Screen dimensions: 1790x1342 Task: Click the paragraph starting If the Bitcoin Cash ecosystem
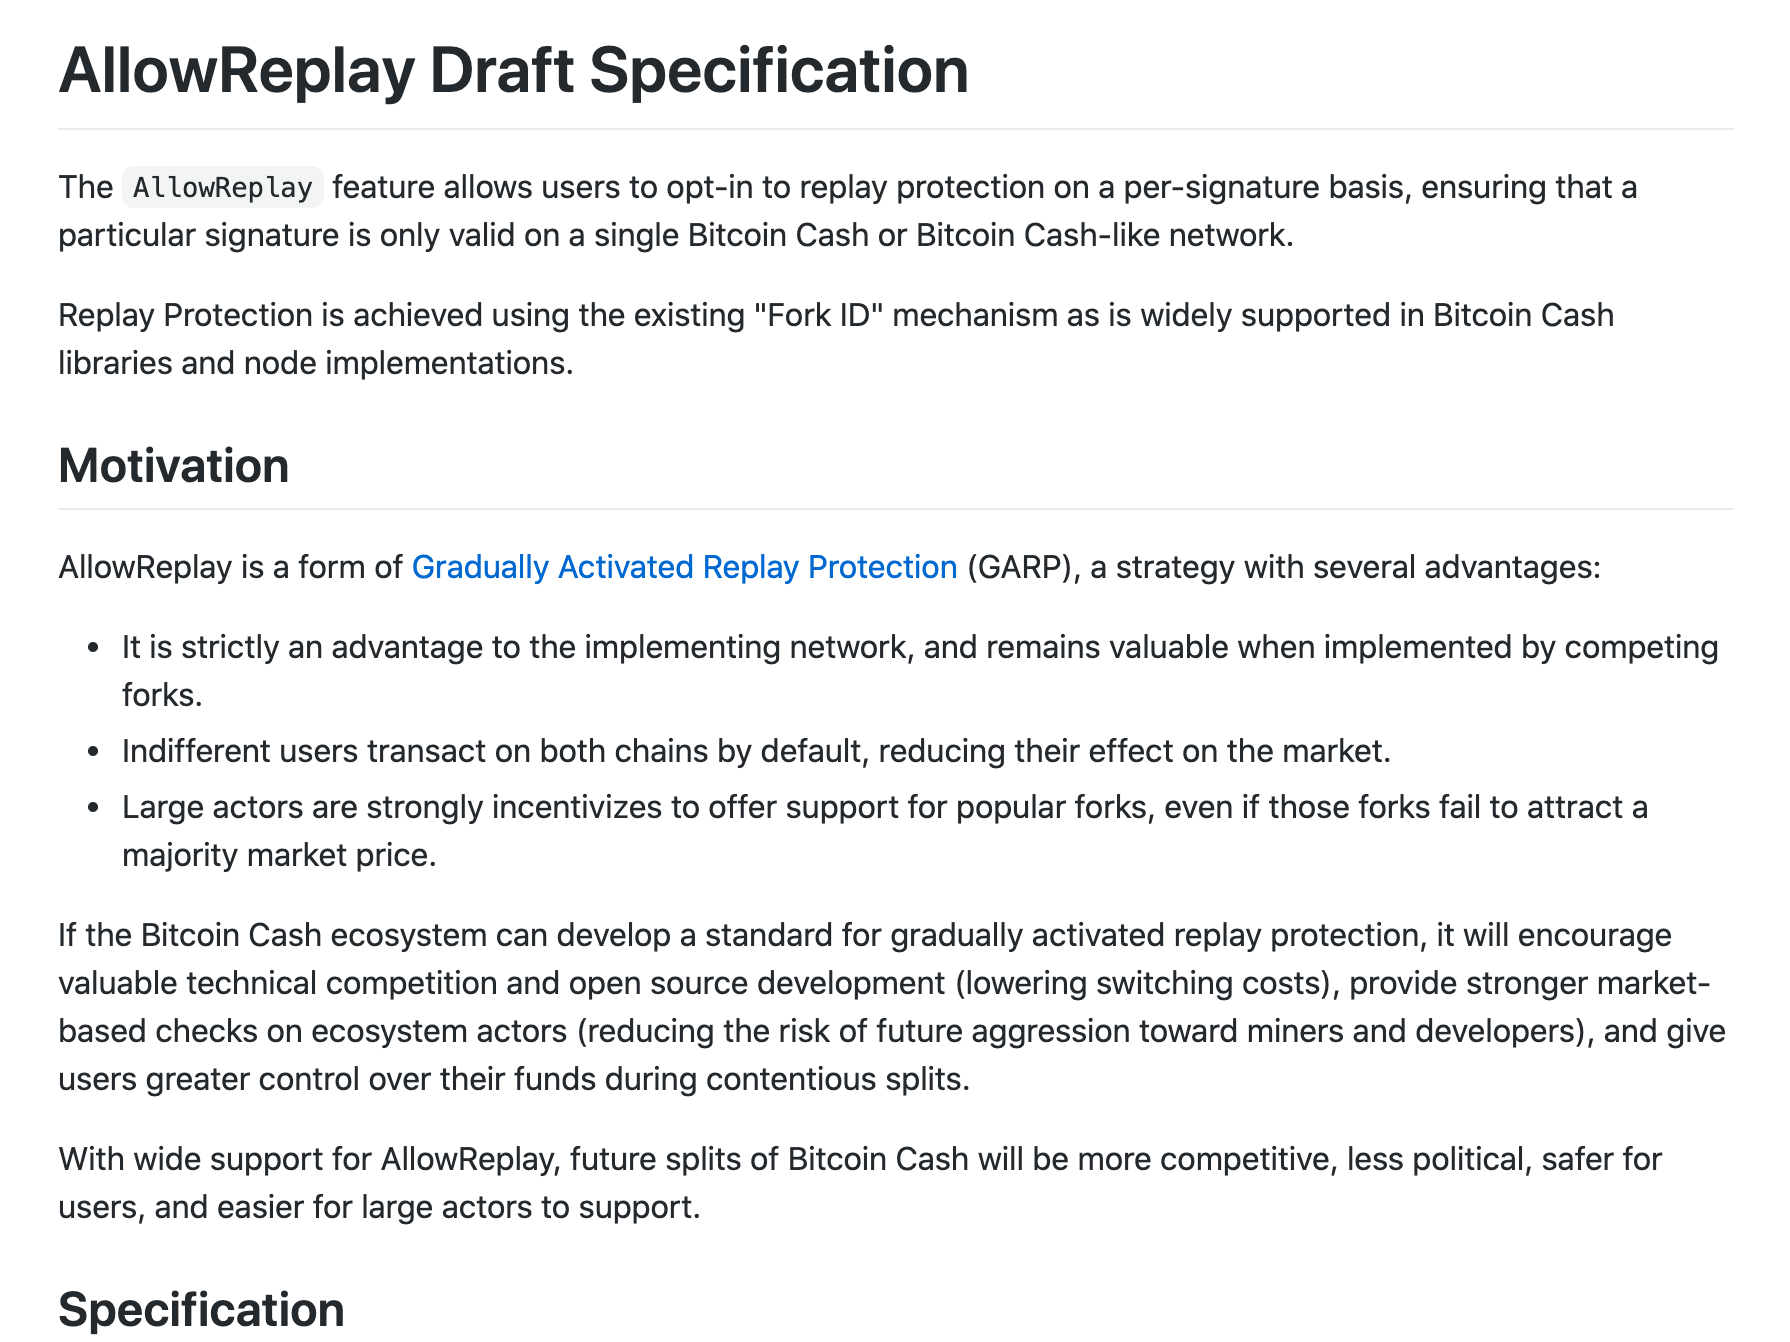892,1007
